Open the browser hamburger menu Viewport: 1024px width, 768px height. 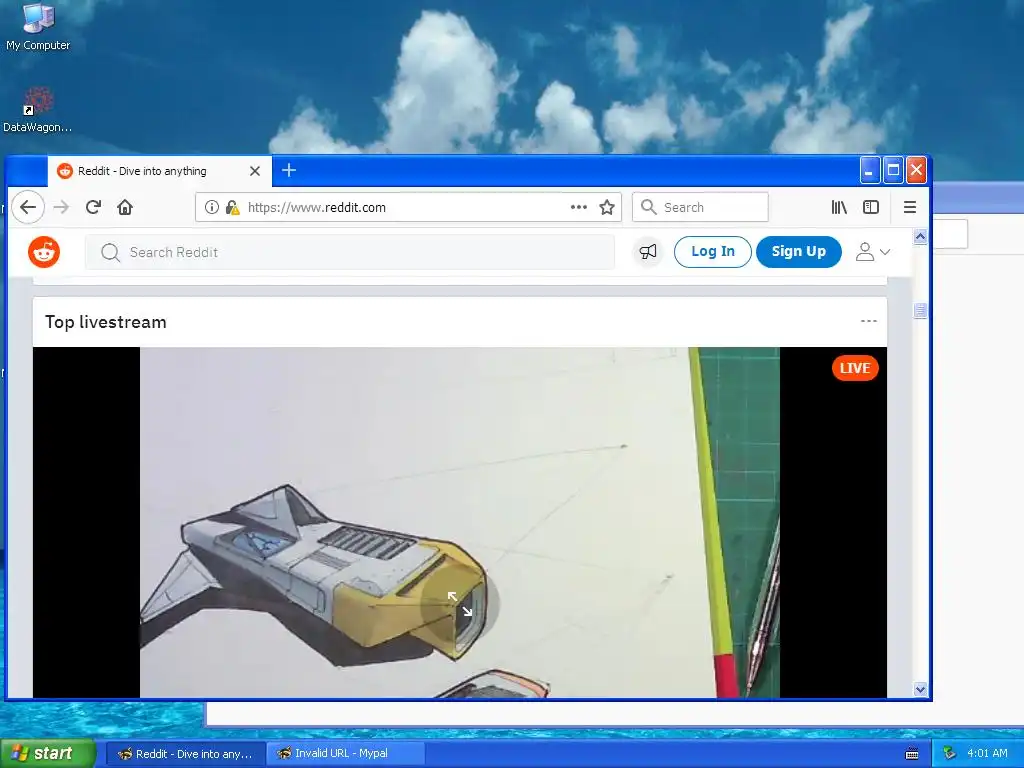click(x=910, y=207)
